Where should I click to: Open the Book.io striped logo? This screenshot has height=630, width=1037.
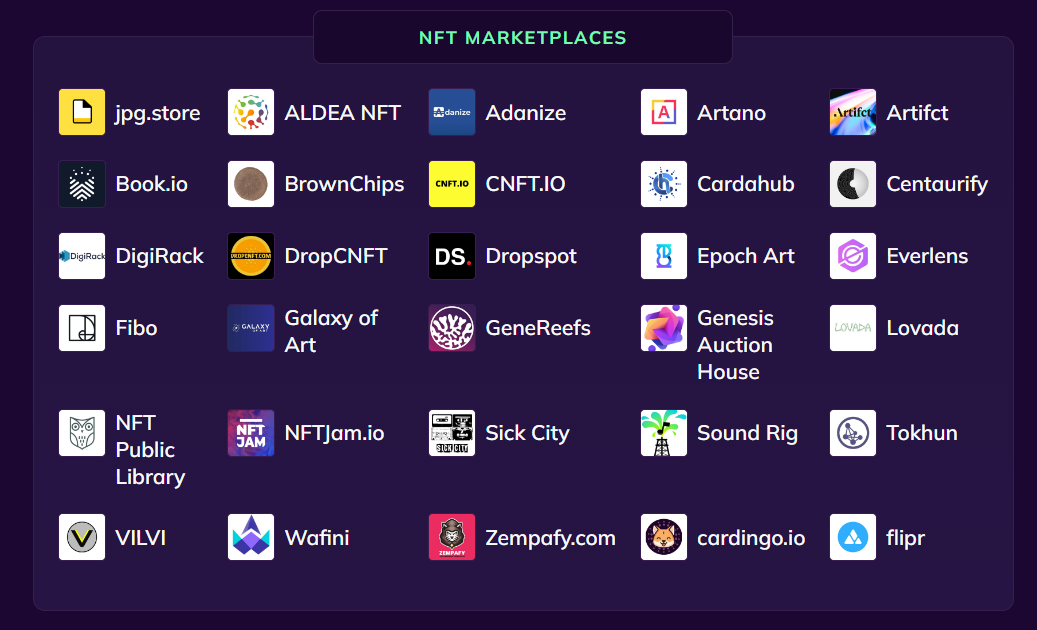coord(82,184)
